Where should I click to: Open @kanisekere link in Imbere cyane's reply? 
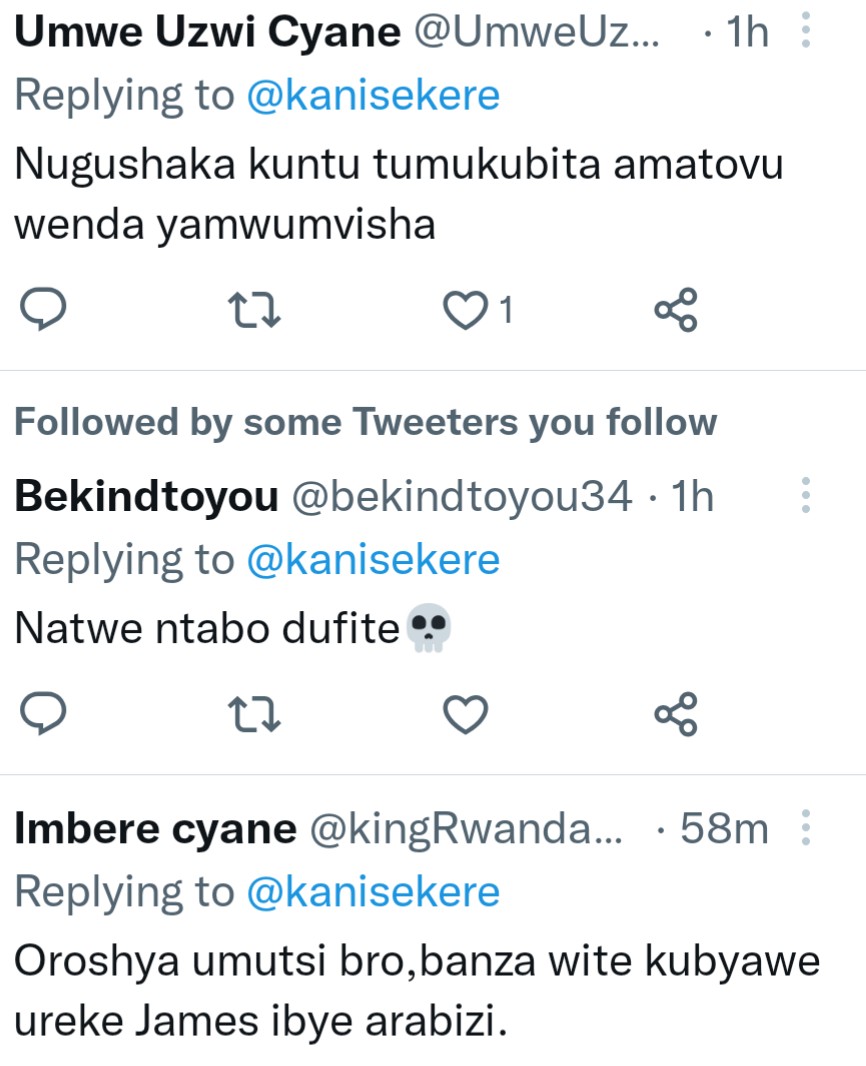pos(372,891)
